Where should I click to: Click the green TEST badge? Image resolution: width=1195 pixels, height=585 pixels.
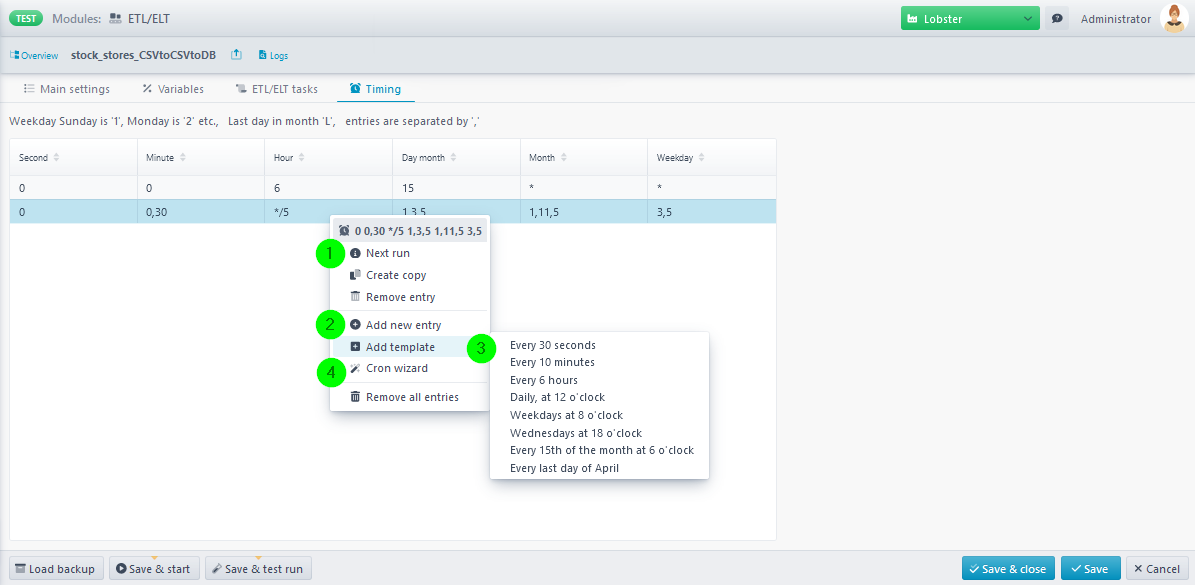coord(26,18)
